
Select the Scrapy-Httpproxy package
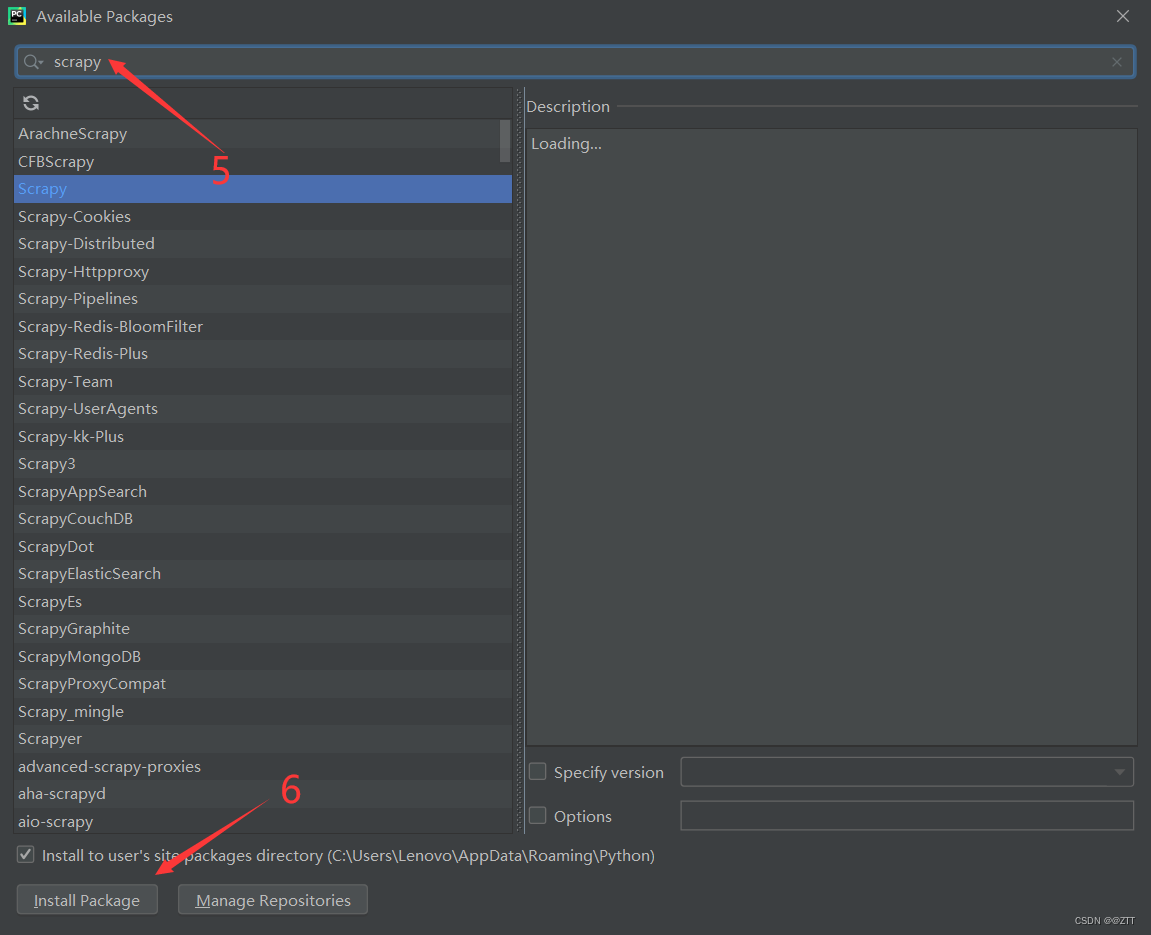[263, 272]
